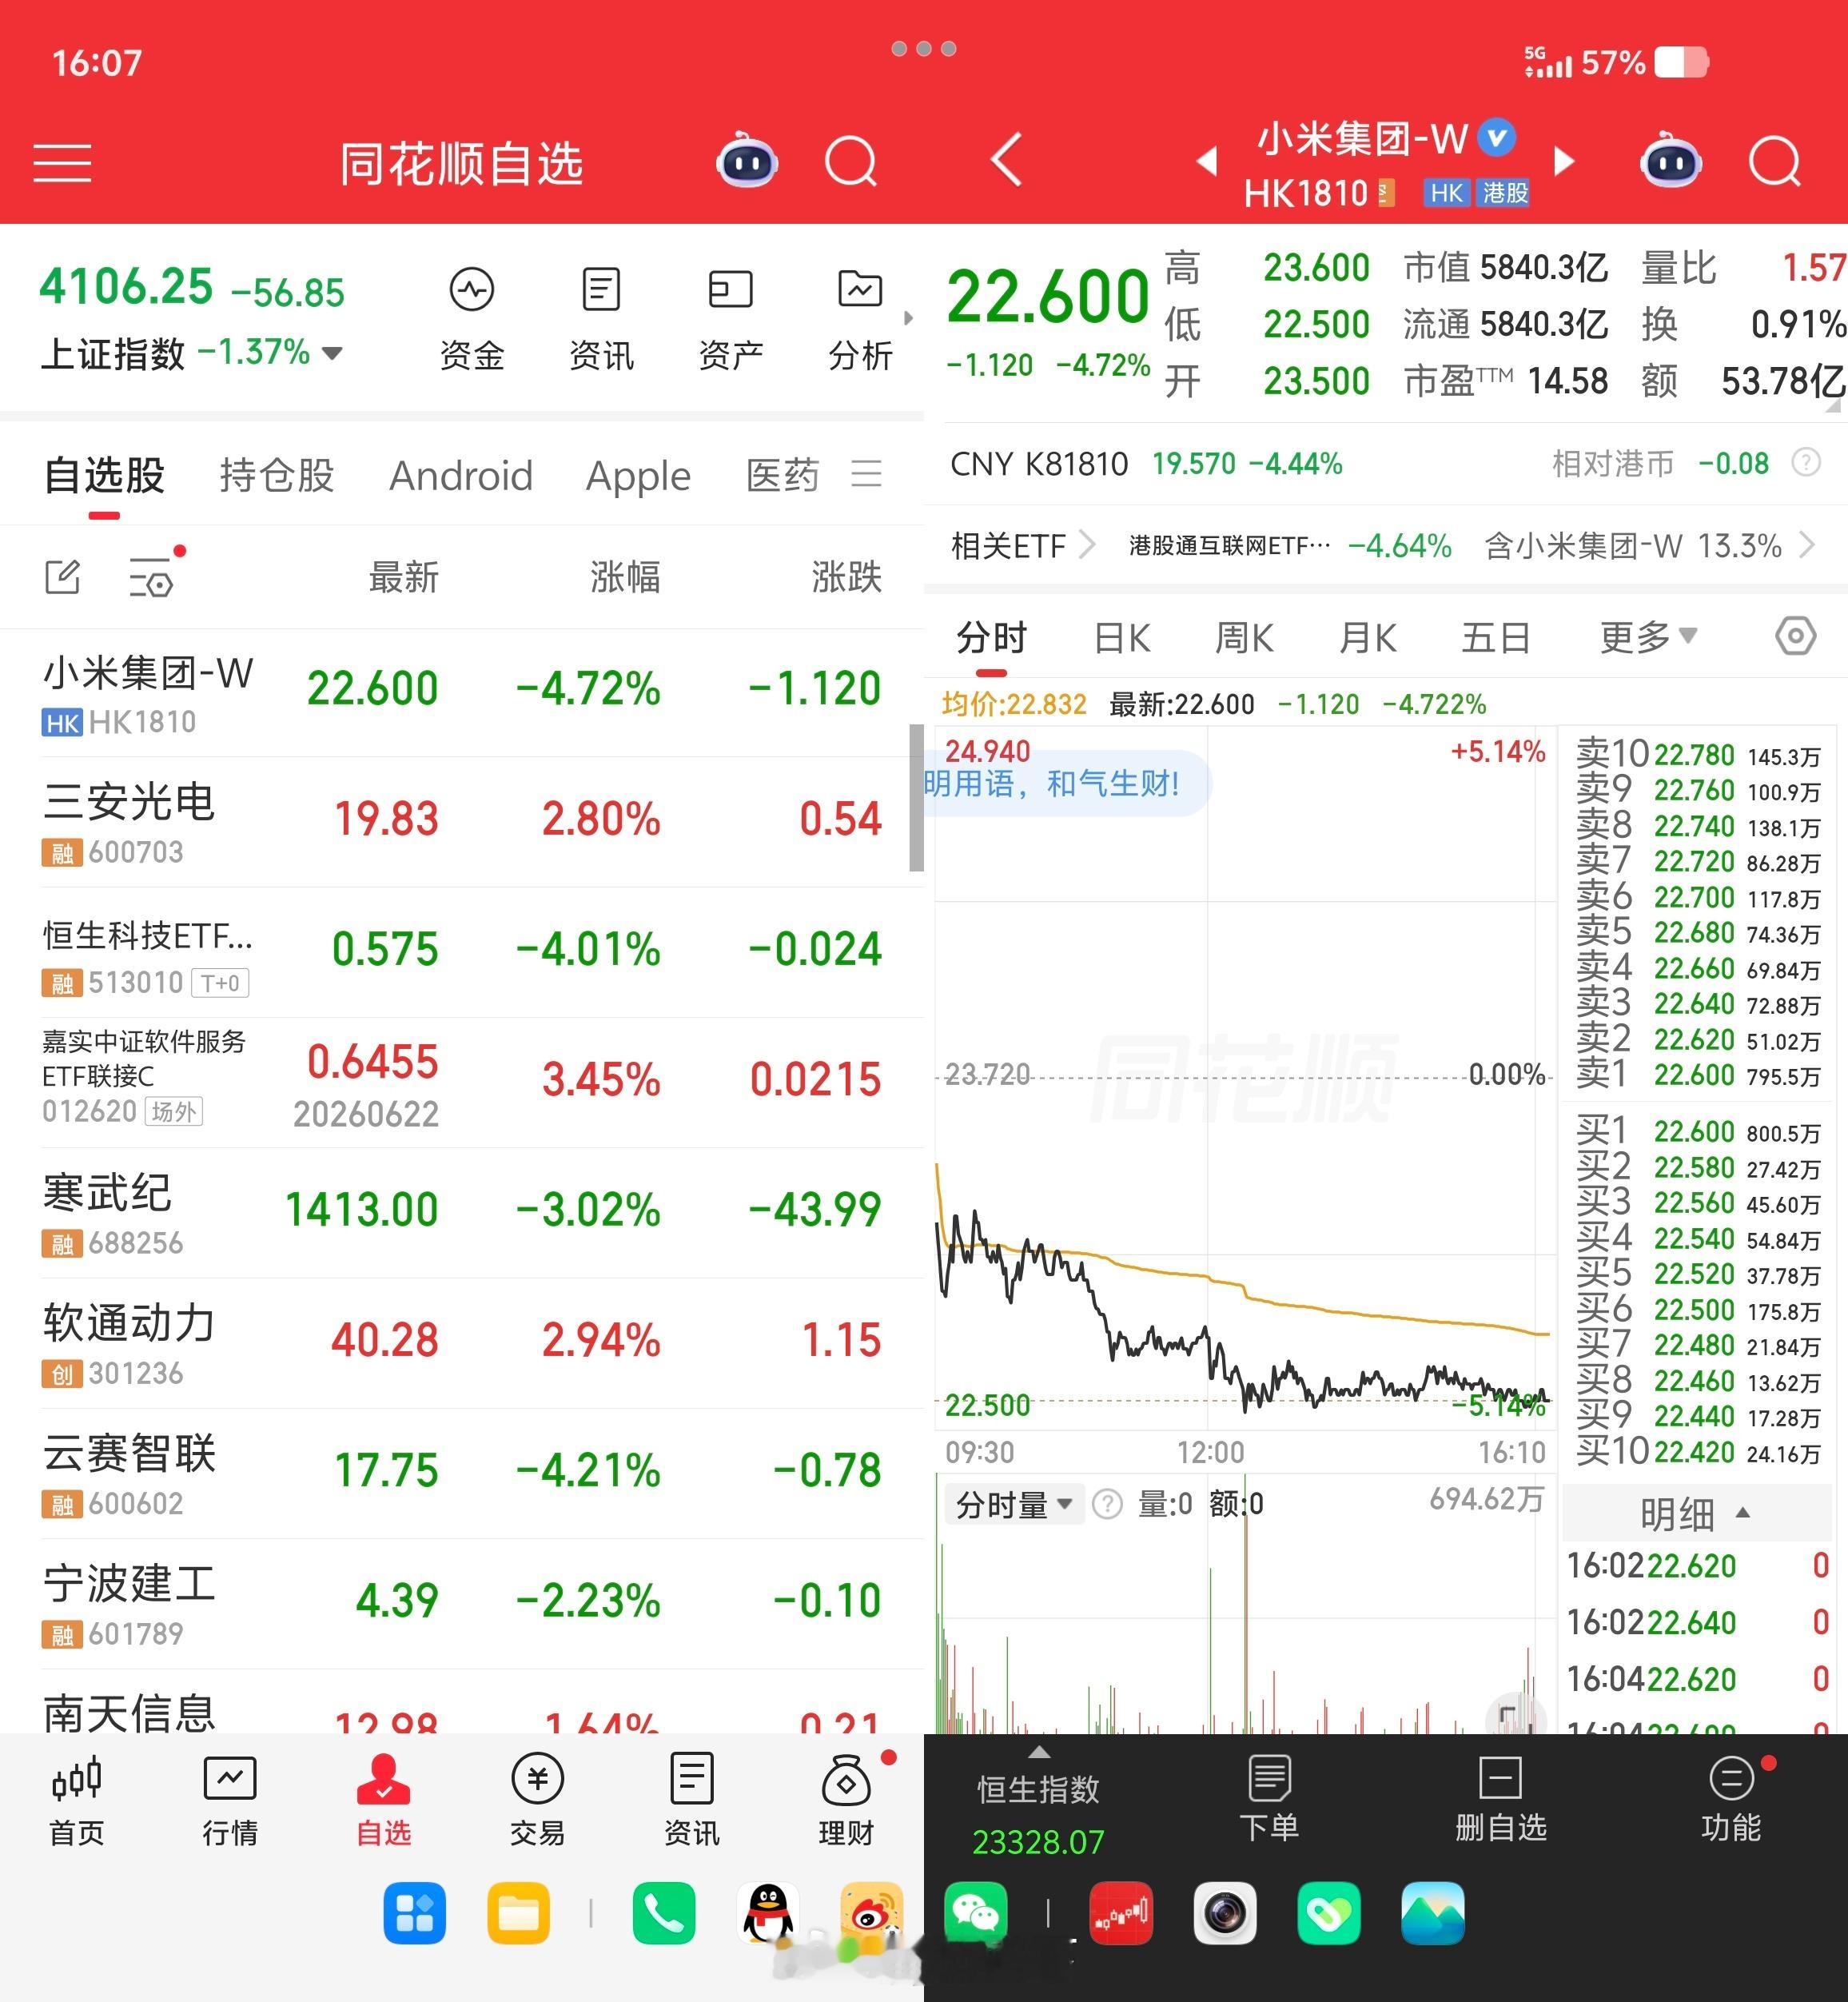Switch to previous stock with left triangle

(1207, 161)
